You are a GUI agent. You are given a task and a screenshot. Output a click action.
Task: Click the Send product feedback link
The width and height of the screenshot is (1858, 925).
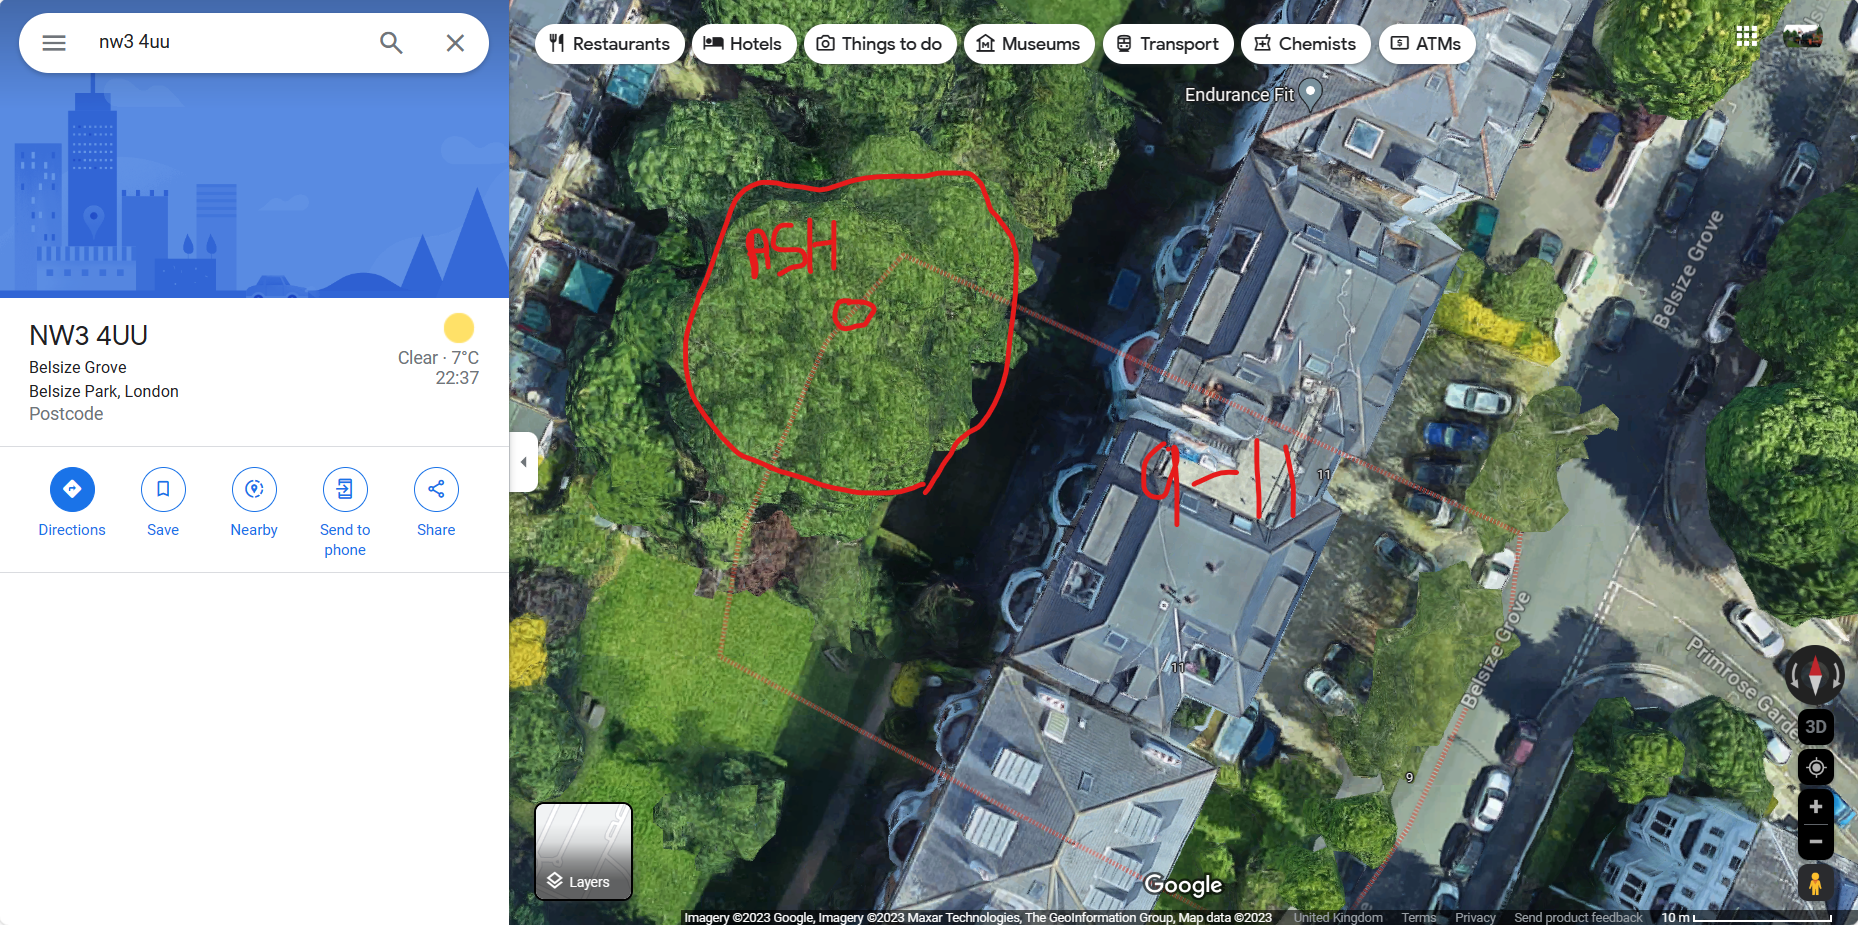pyautogui.click(x=1578, y=917)
